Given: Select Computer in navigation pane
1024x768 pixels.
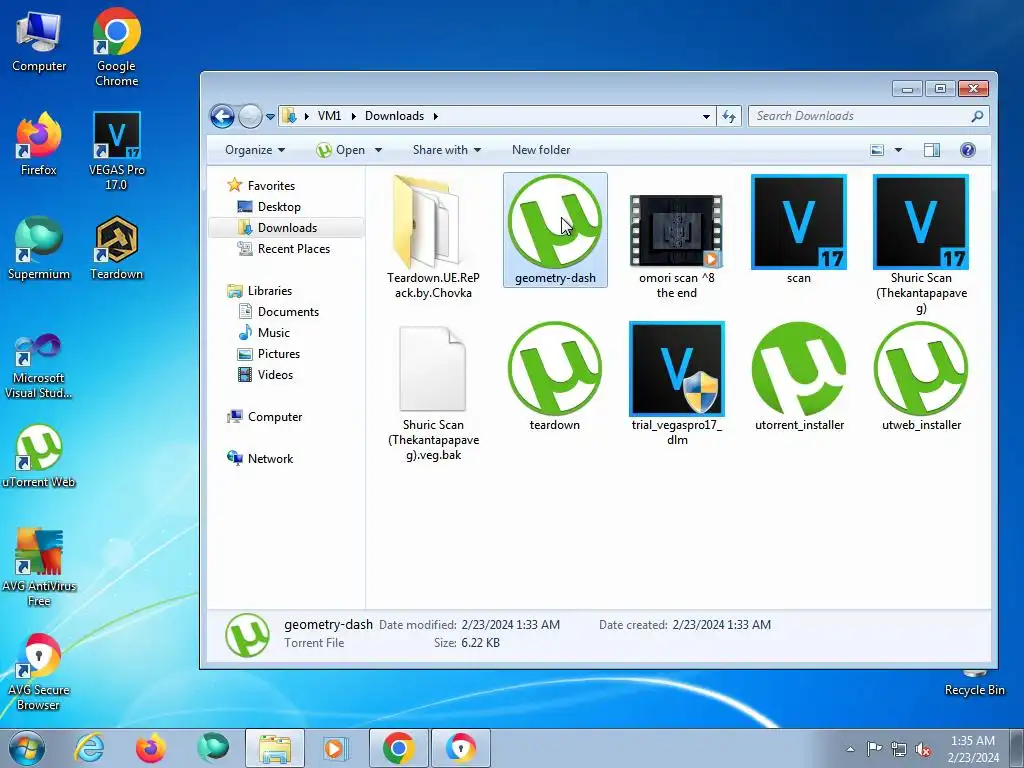Looking at the screenshot, I should [x=264, y=417].
